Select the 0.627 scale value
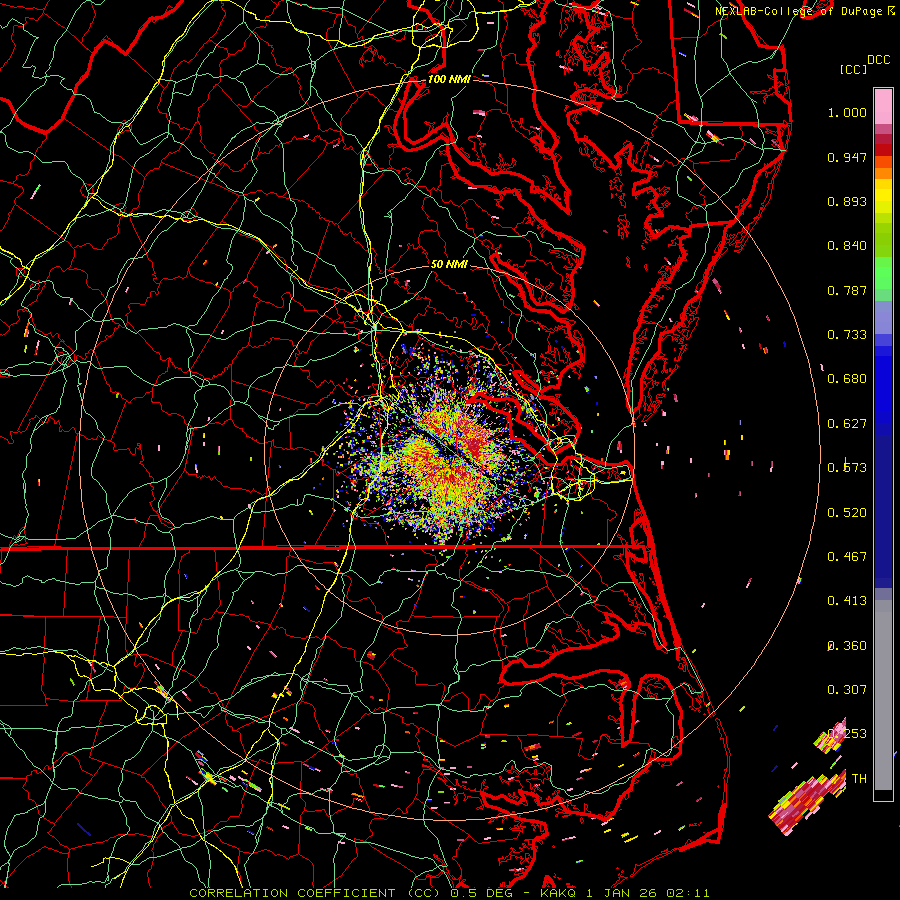 click(x=847, y=424)
